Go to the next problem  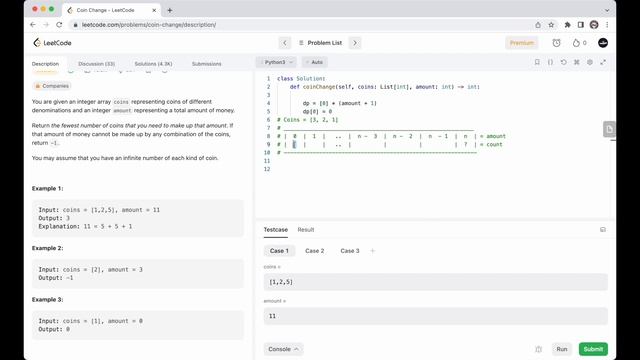tap(355, 43)
